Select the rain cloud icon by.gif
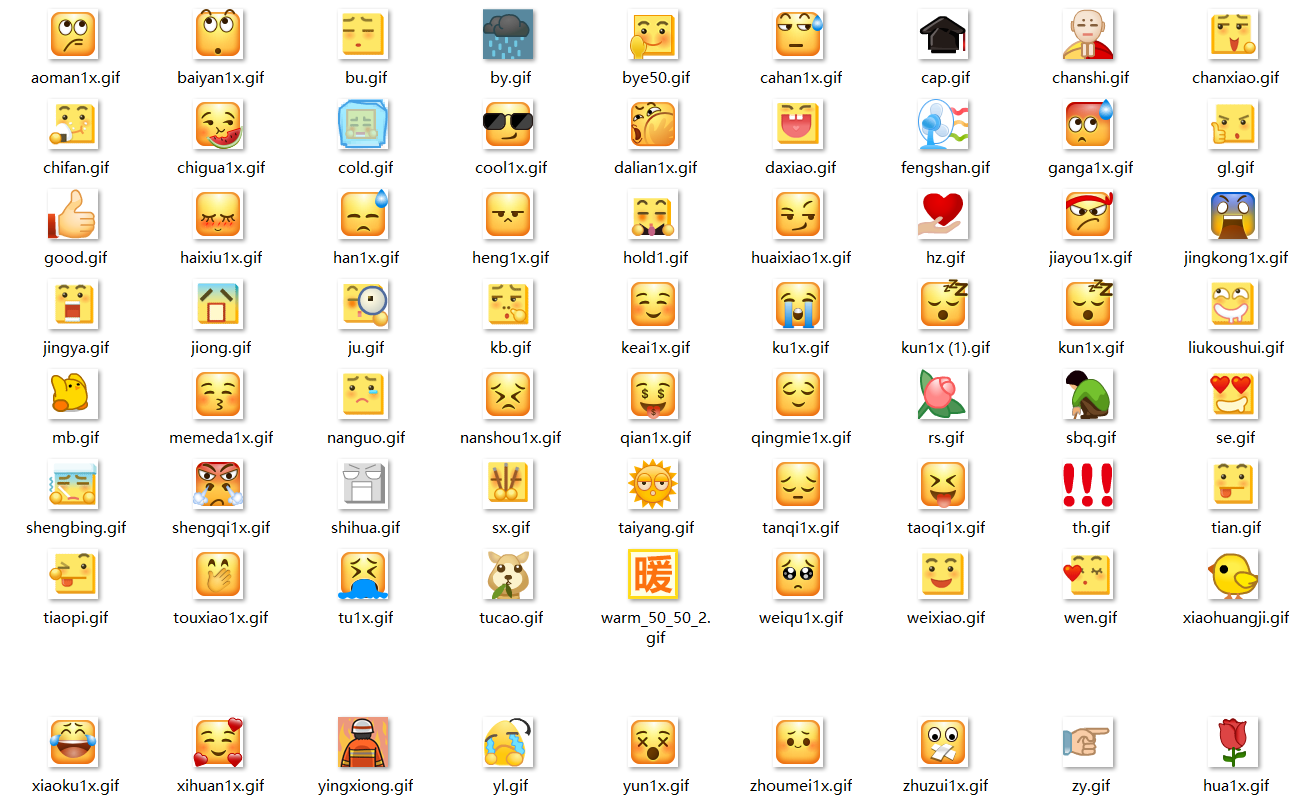Viewport: 1309px width, 803px height. (508, 35)
